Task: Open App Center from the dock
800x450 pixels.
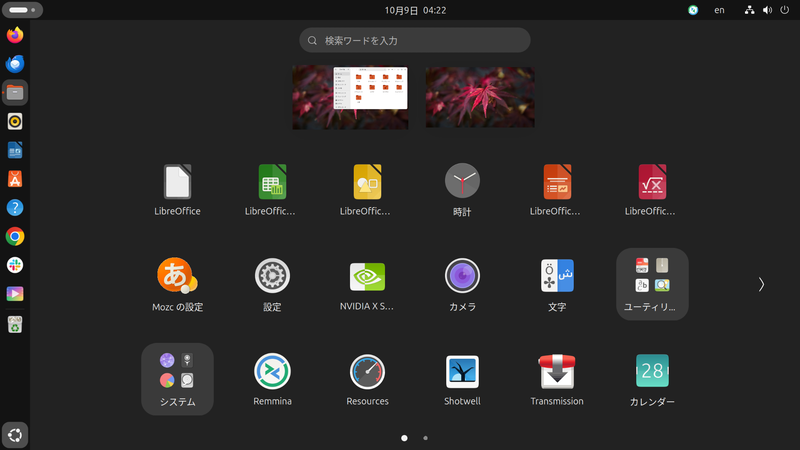Action: tap(15, 179)
